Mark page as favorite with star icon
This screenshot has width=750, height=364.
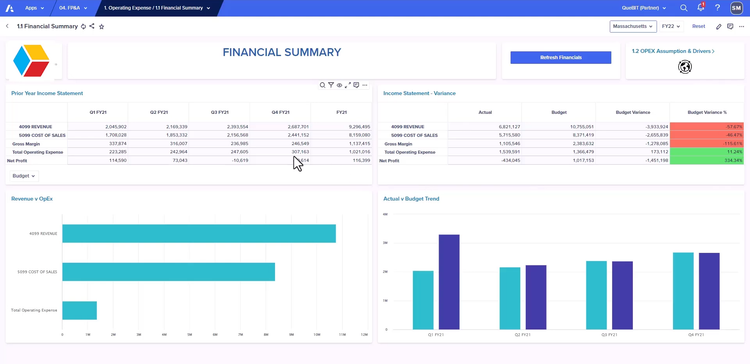[101, 27]
